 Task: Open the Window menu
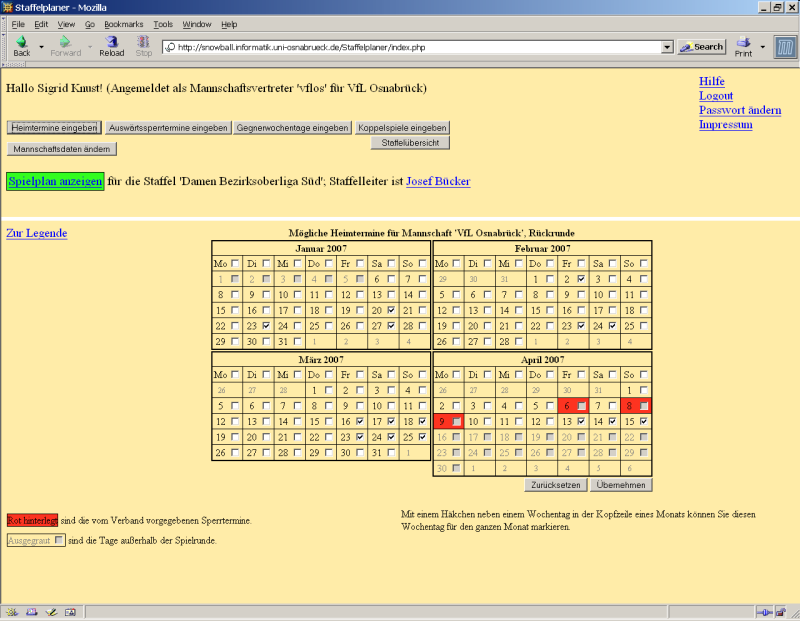click(x=197, y=24)
